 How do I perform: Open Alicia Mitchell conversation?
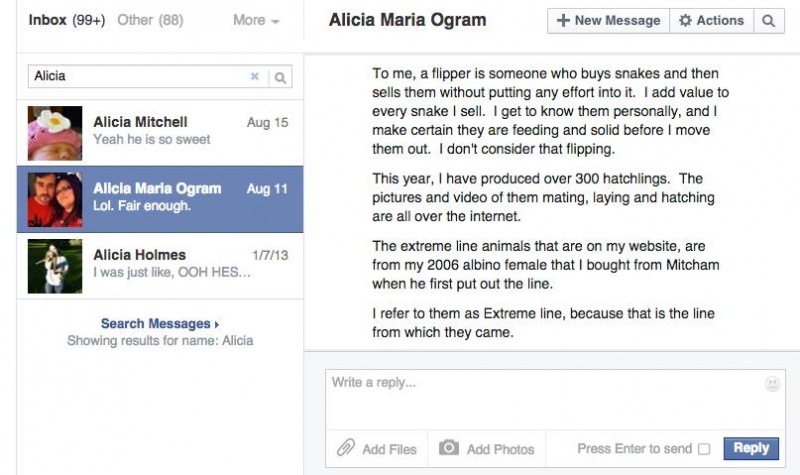[x=160, y=133]
